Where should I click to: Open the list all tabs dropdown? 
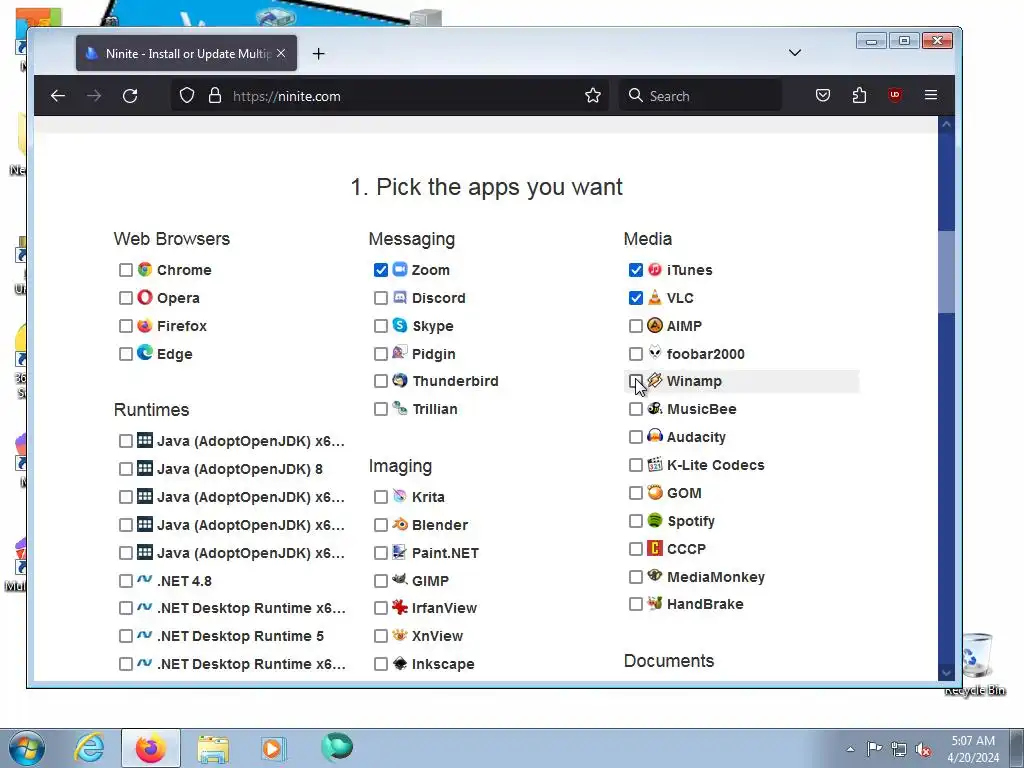[x=795, y=53]
